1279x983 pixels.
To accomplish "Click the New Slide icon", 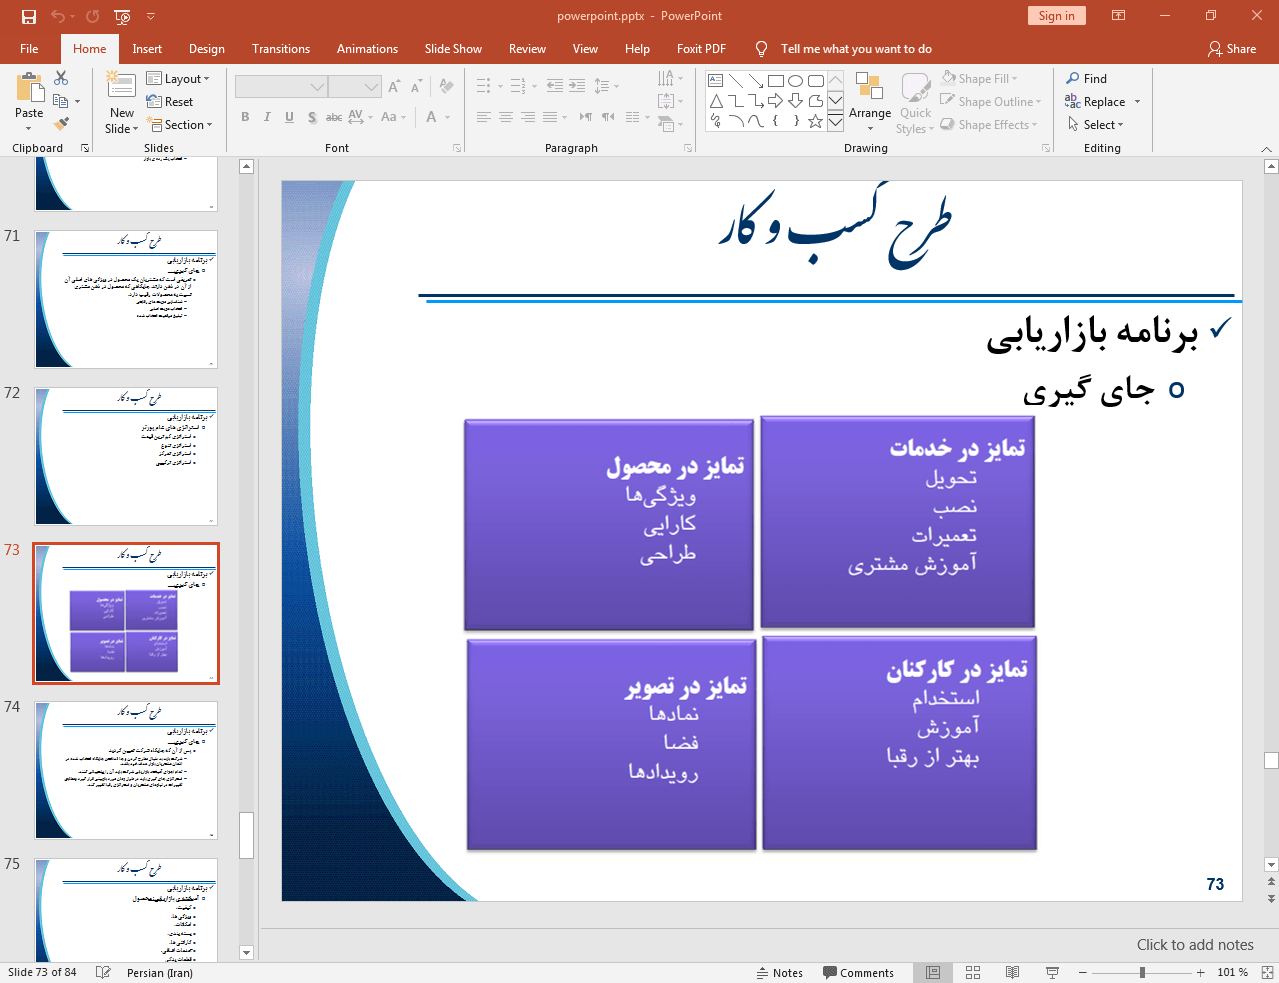I will pos(121,86).
